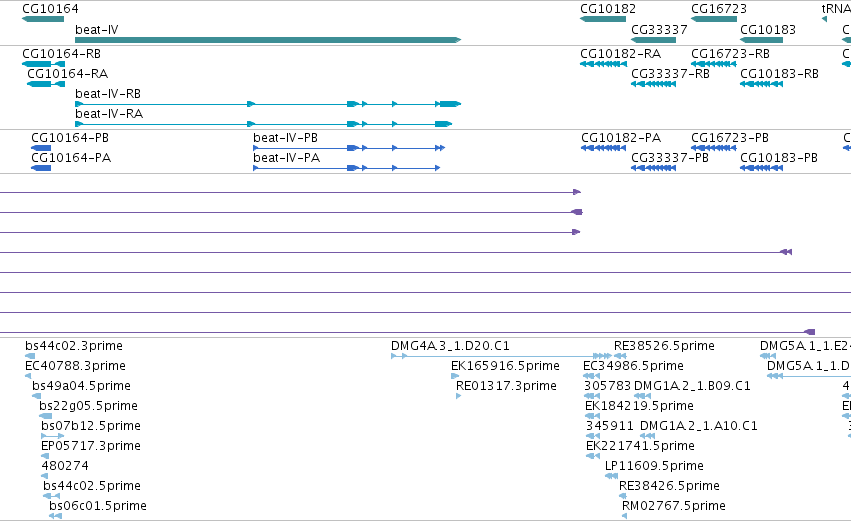
Task: Select the RE38426.5prime EST
Action: pos(623,496)
